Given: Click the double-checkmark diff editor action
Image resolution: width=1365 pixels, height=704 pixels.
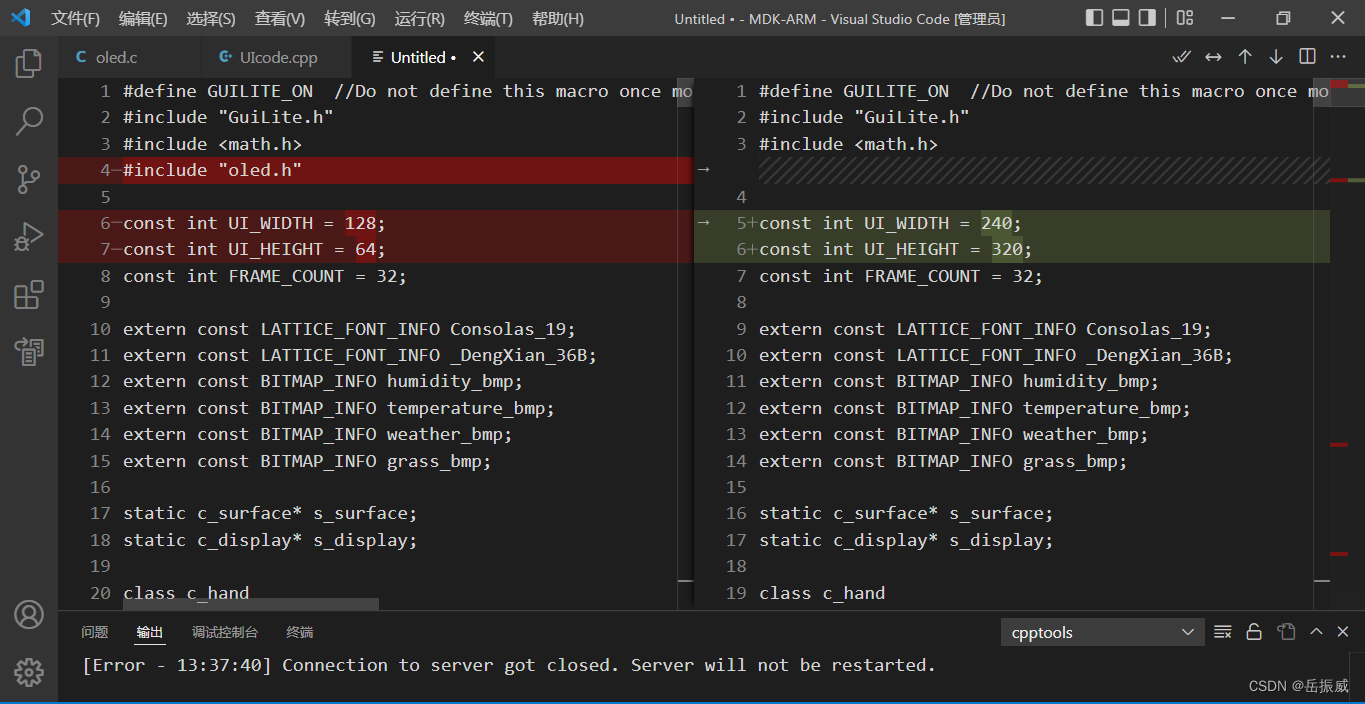Looking at the screenshot, I should pos(1182,57).
